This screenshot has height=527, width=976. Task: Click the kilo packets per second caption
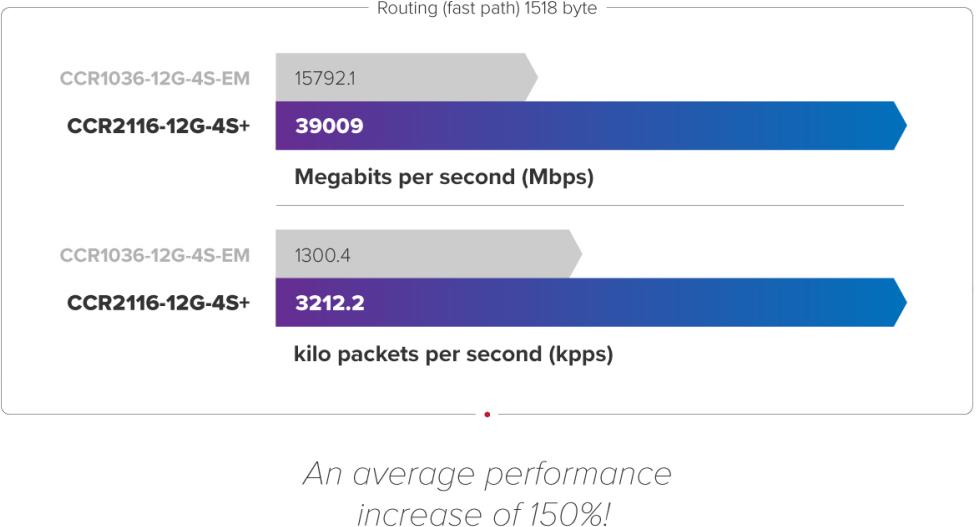453,354
